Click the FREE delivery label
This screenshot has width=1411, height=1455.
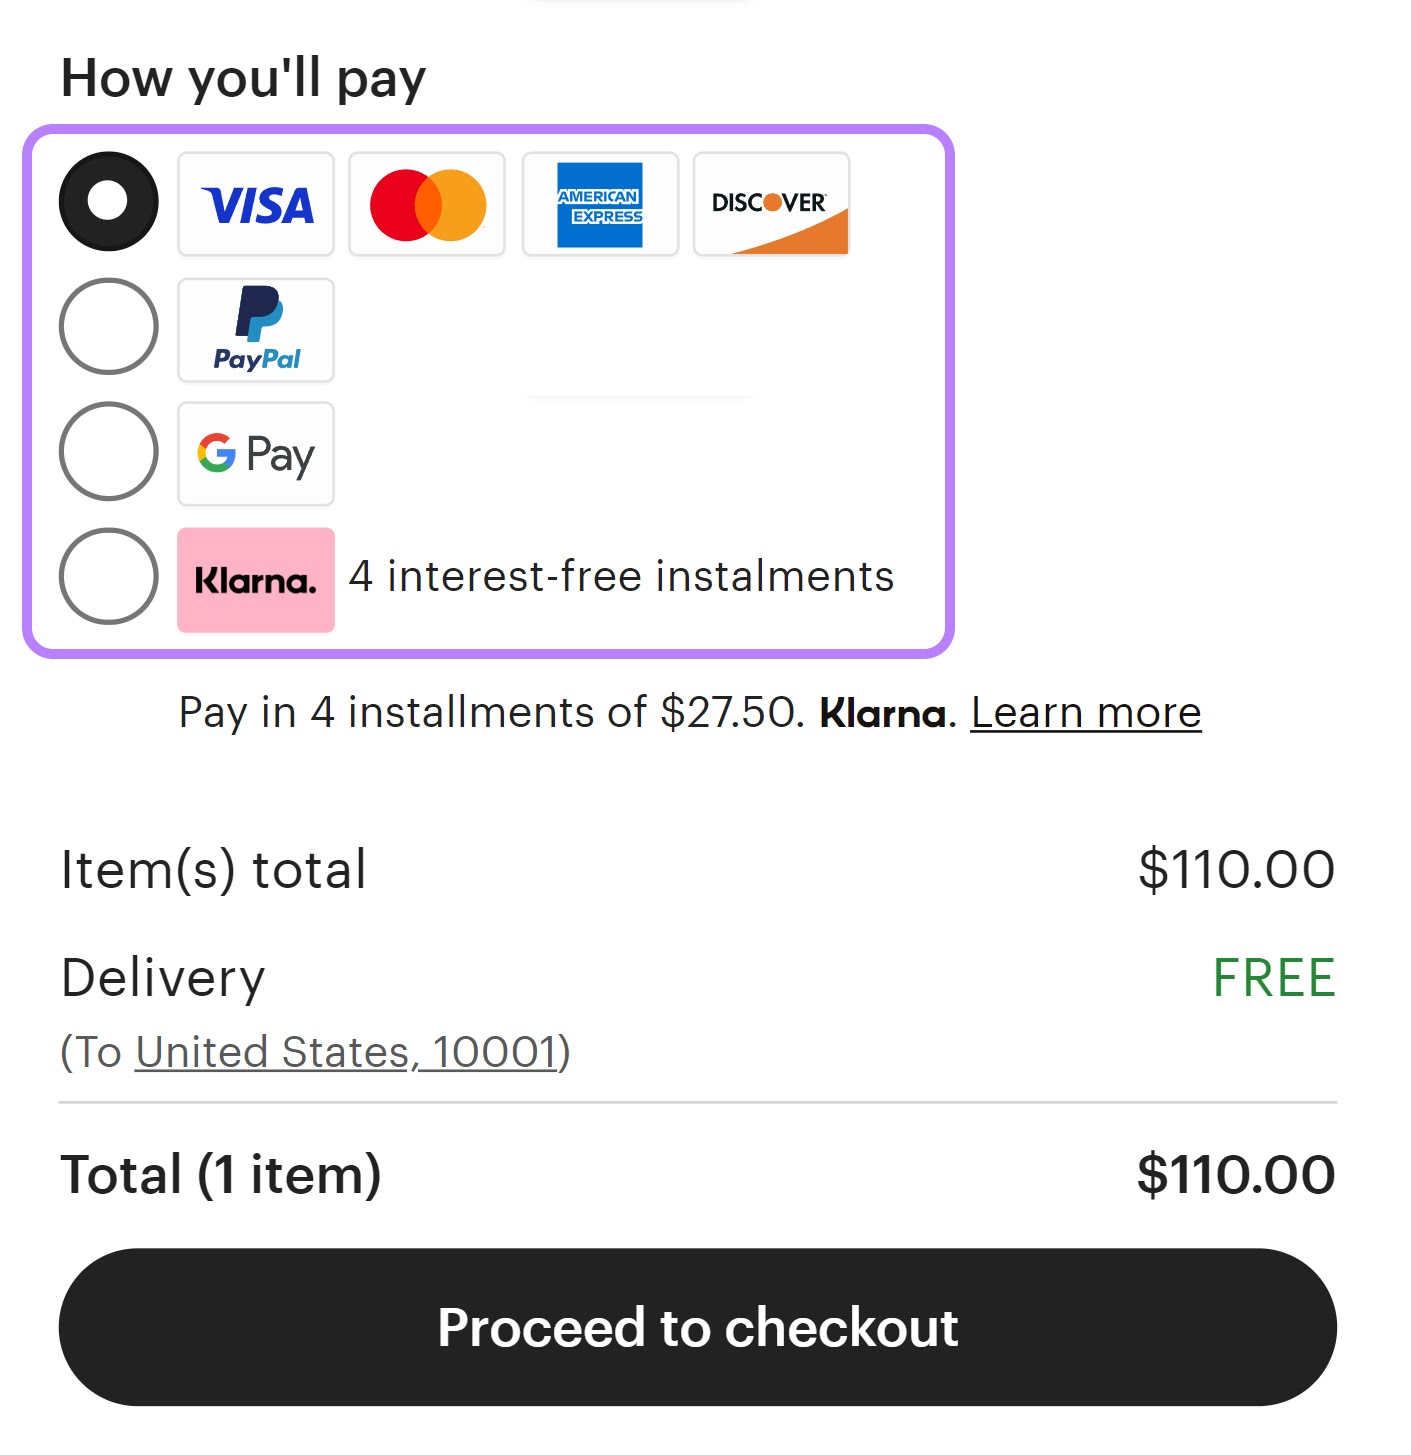pyautogui.click(x=1272, y=977)
